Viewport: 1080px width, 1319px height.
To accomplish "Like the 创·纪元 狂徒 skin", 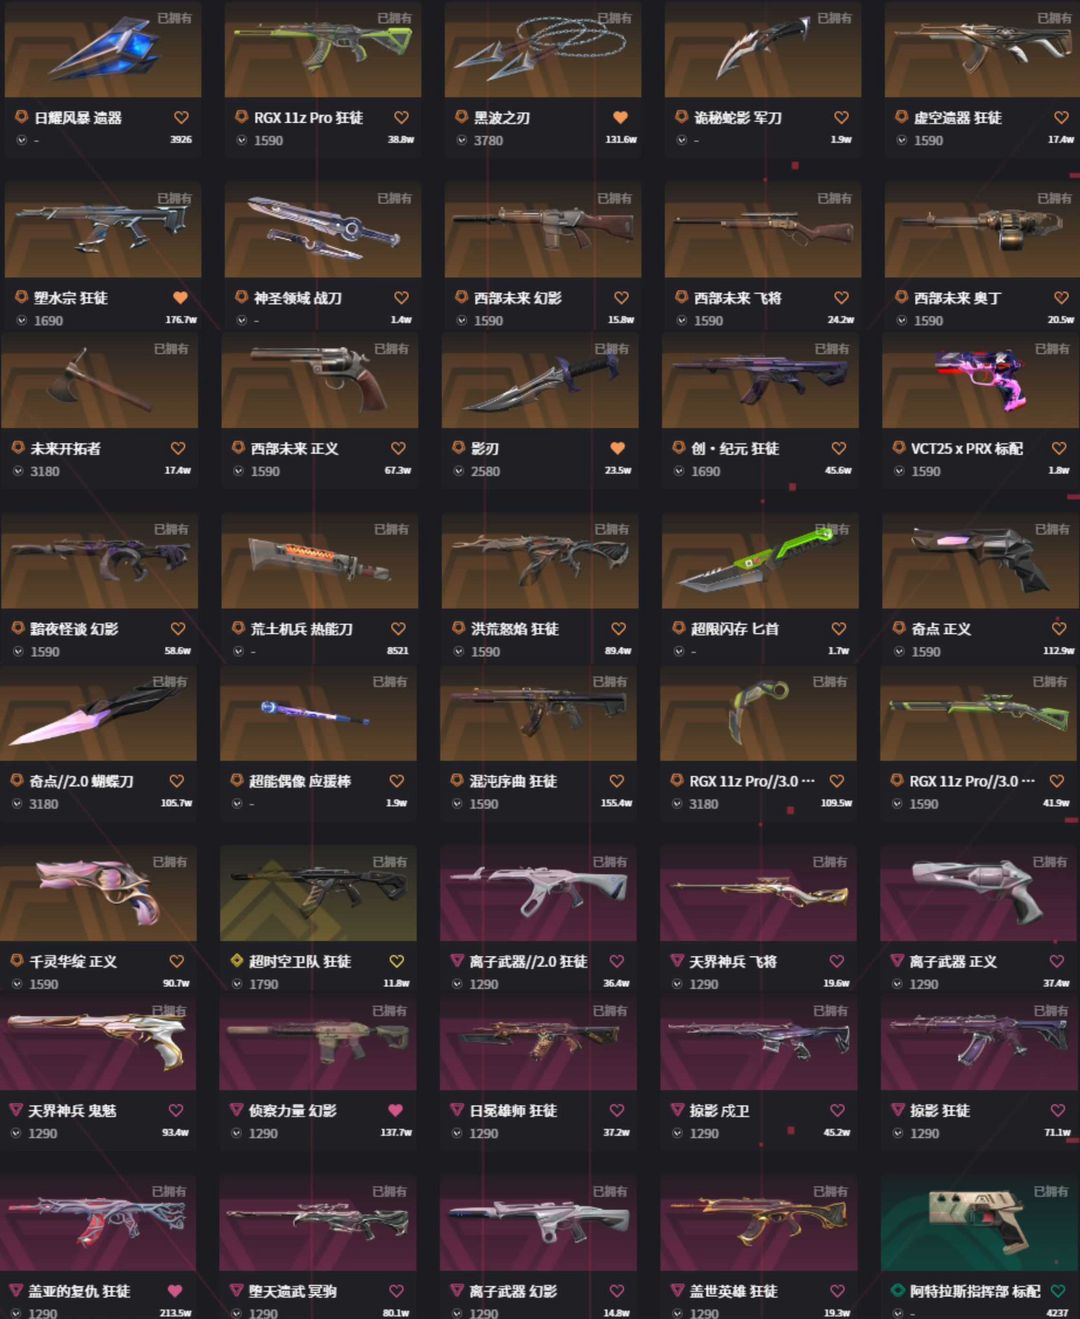I will coord(838,448).
